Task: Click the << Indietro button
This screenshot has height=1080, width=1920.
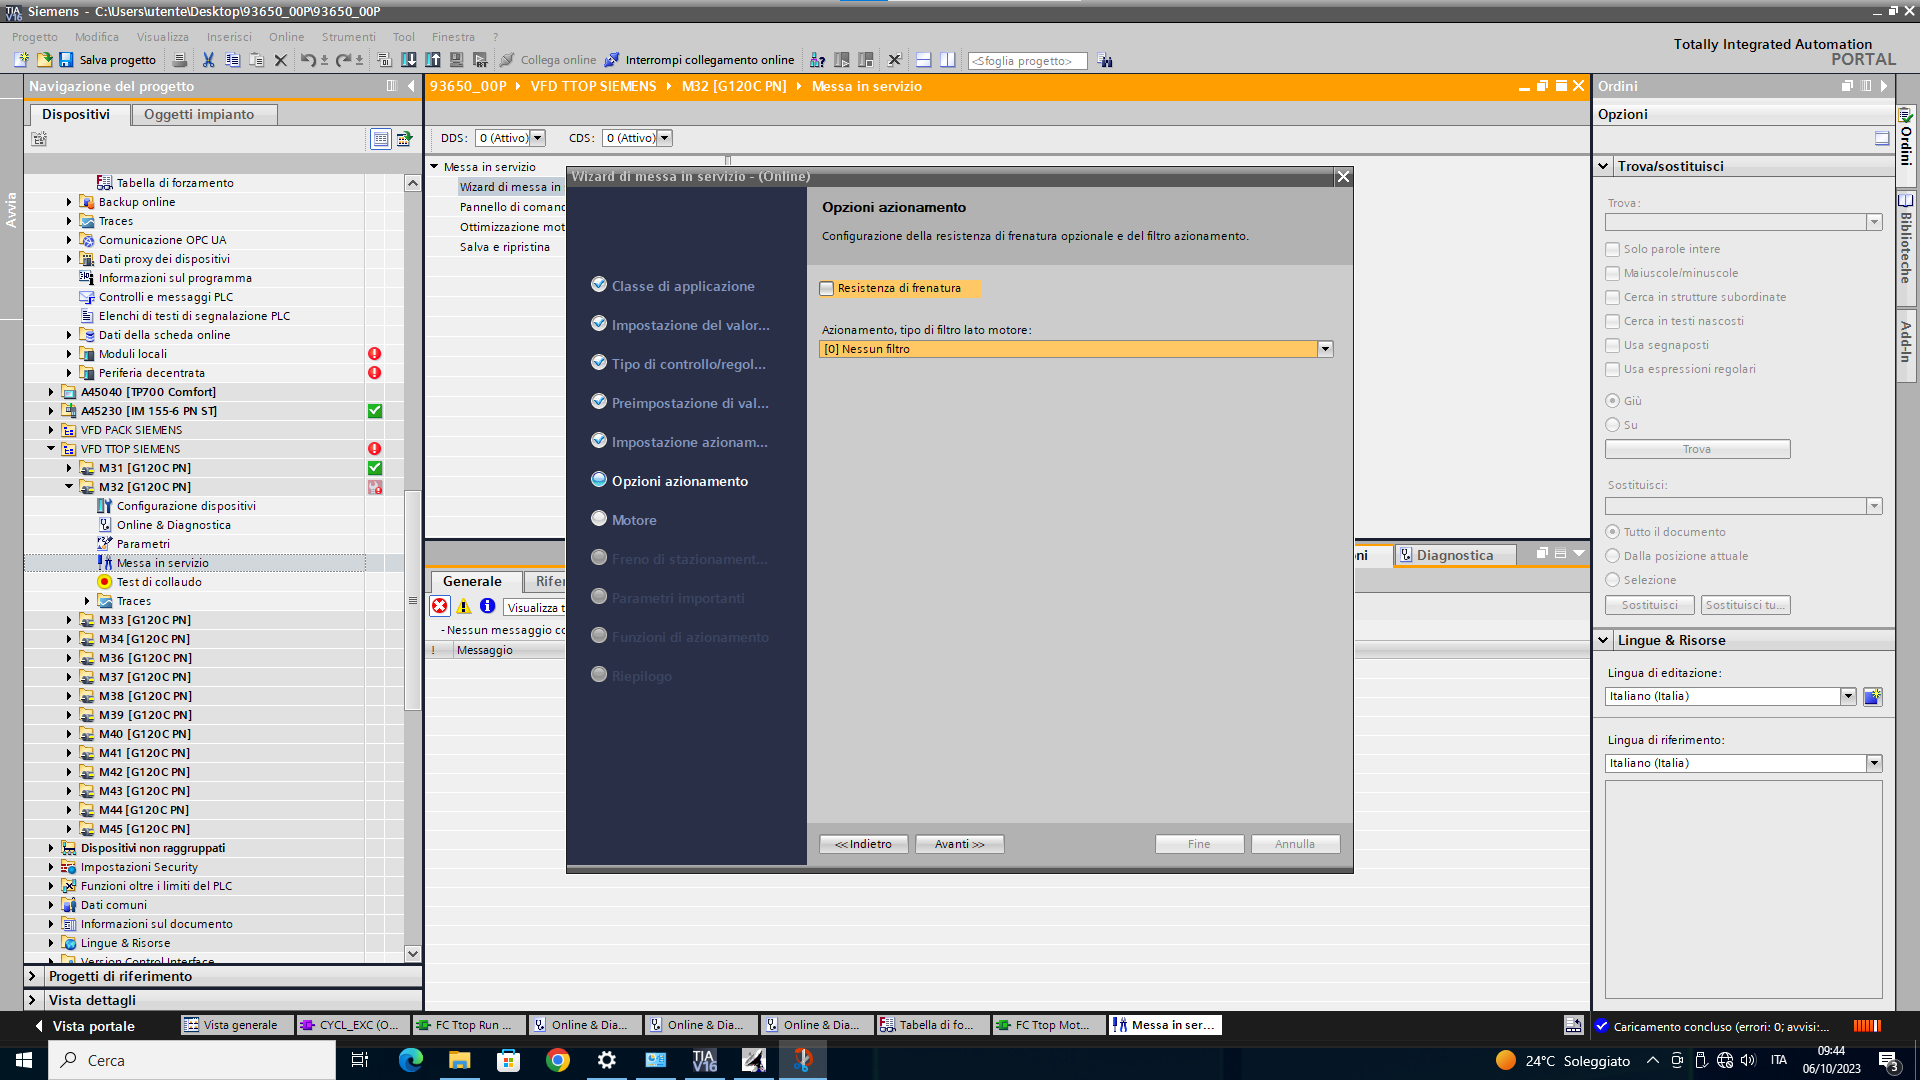Action: point(863,844)
